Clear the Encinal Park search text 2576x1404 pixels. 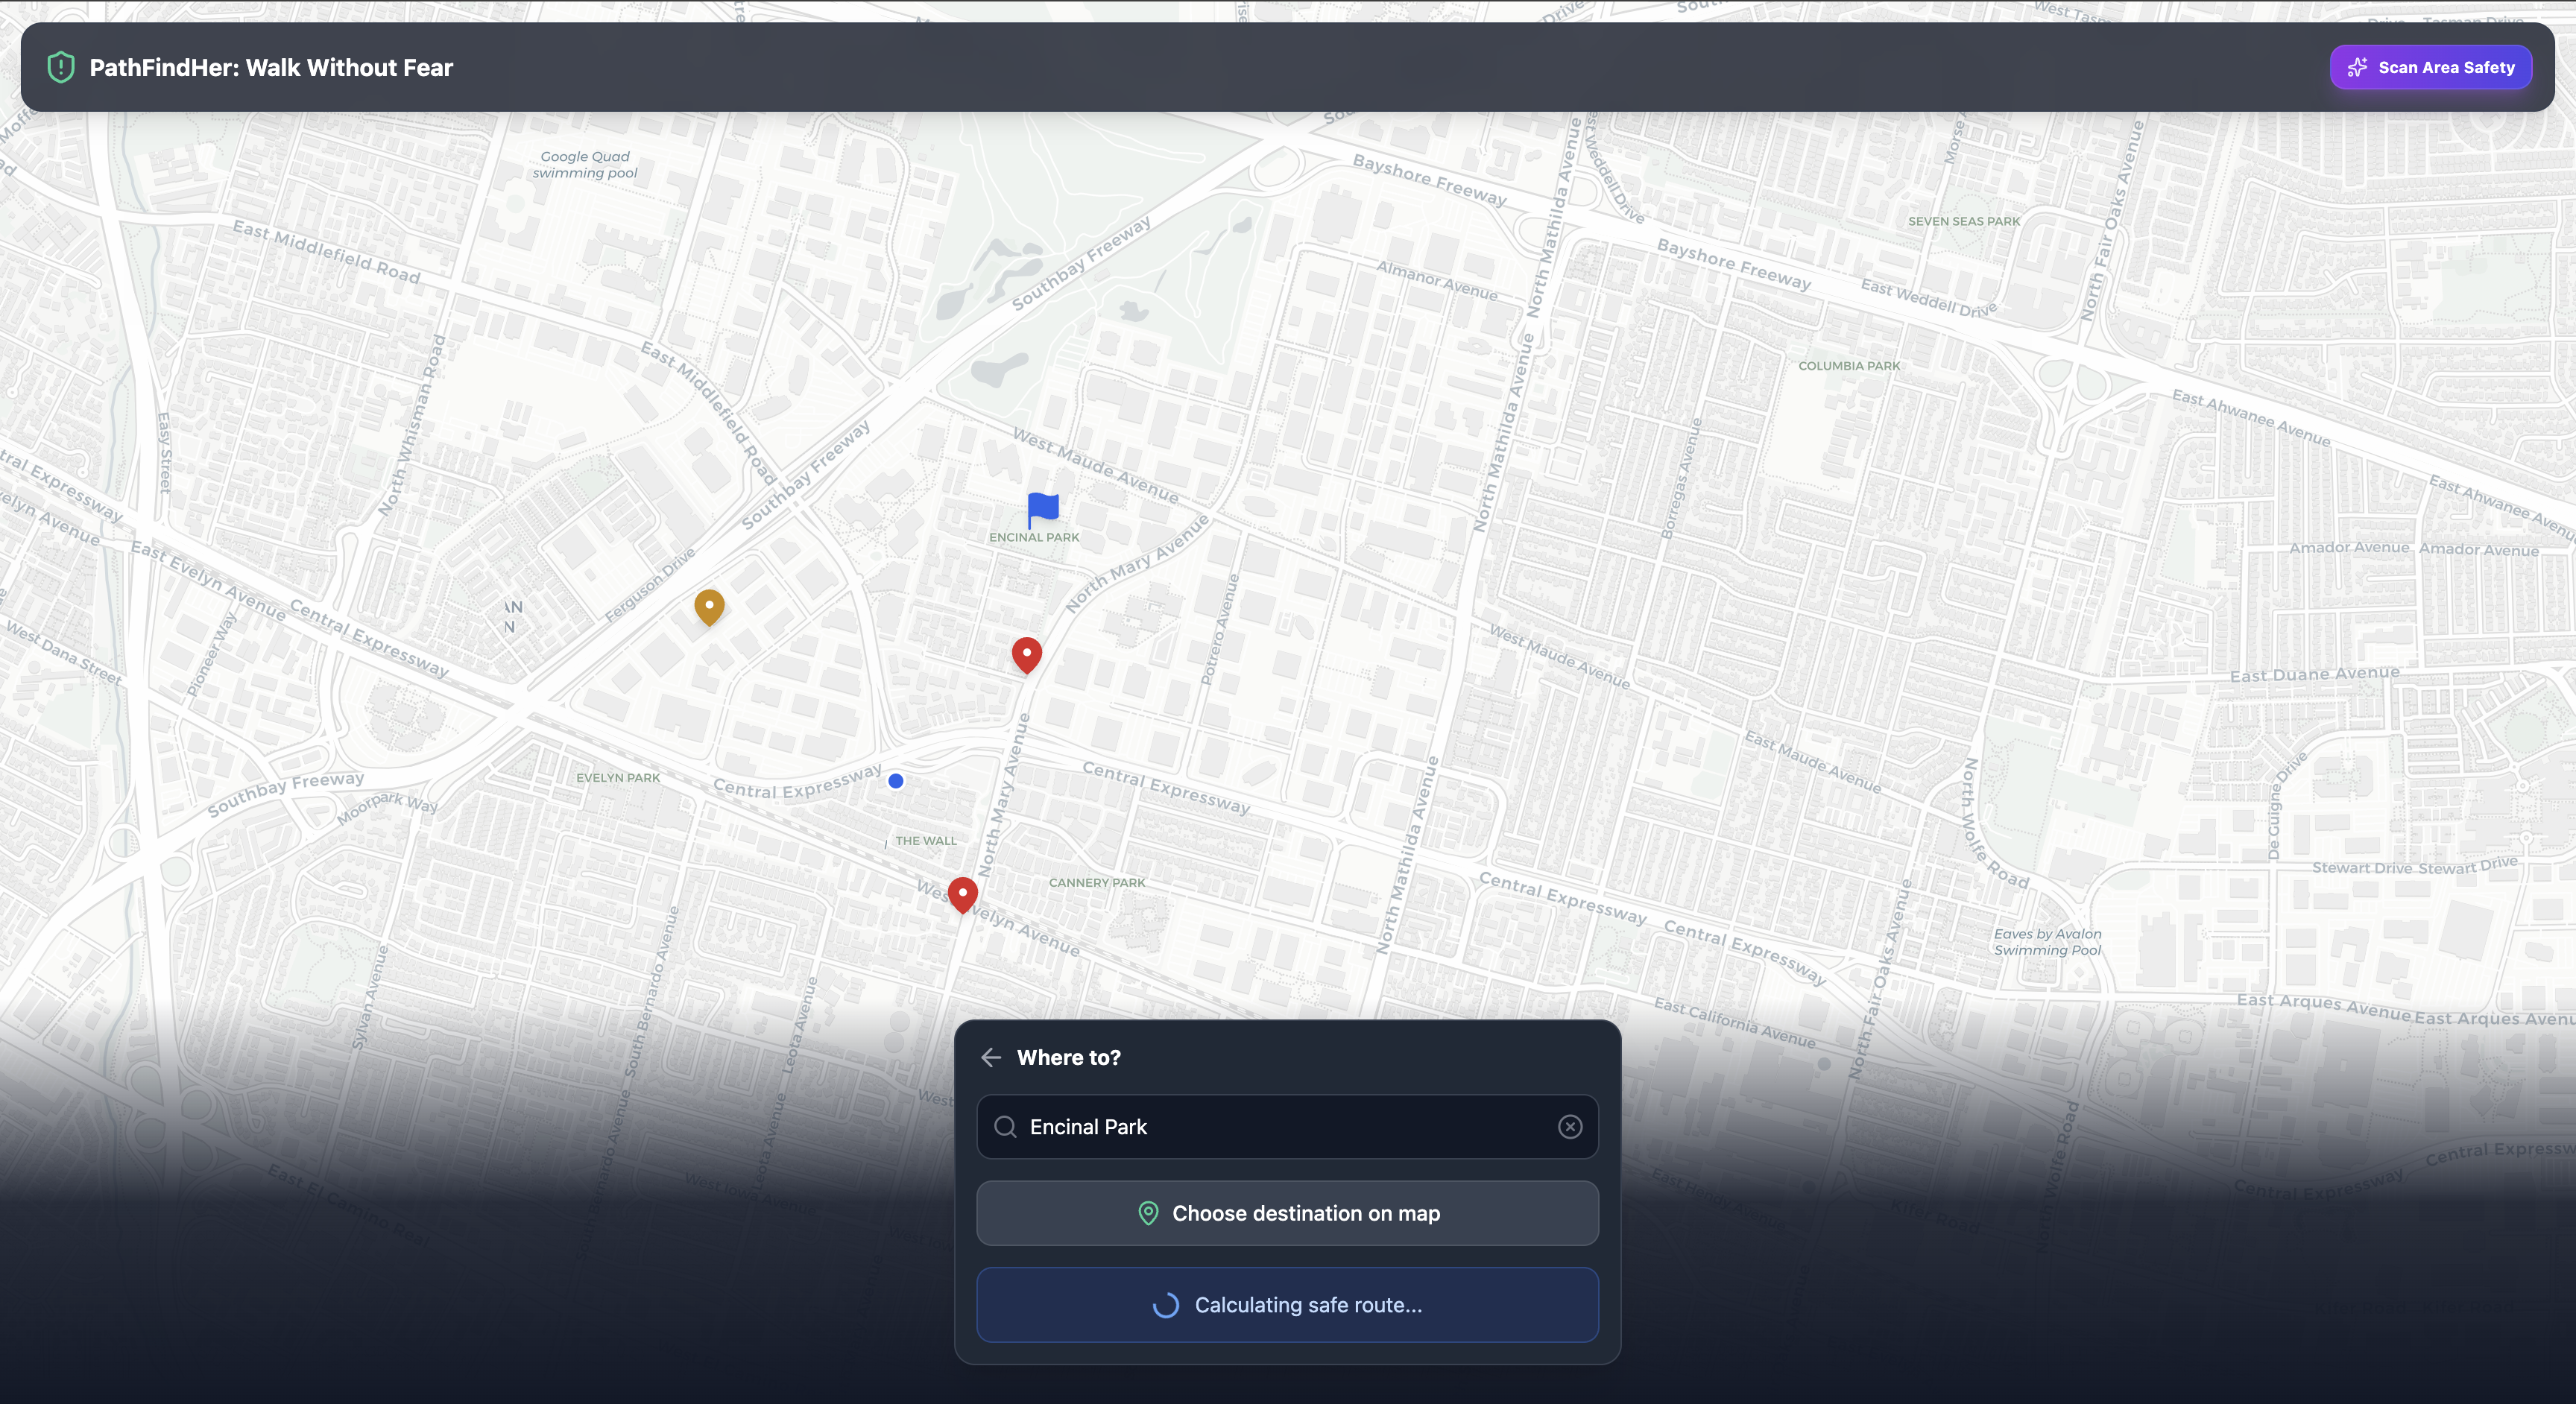[1569, 1127]
